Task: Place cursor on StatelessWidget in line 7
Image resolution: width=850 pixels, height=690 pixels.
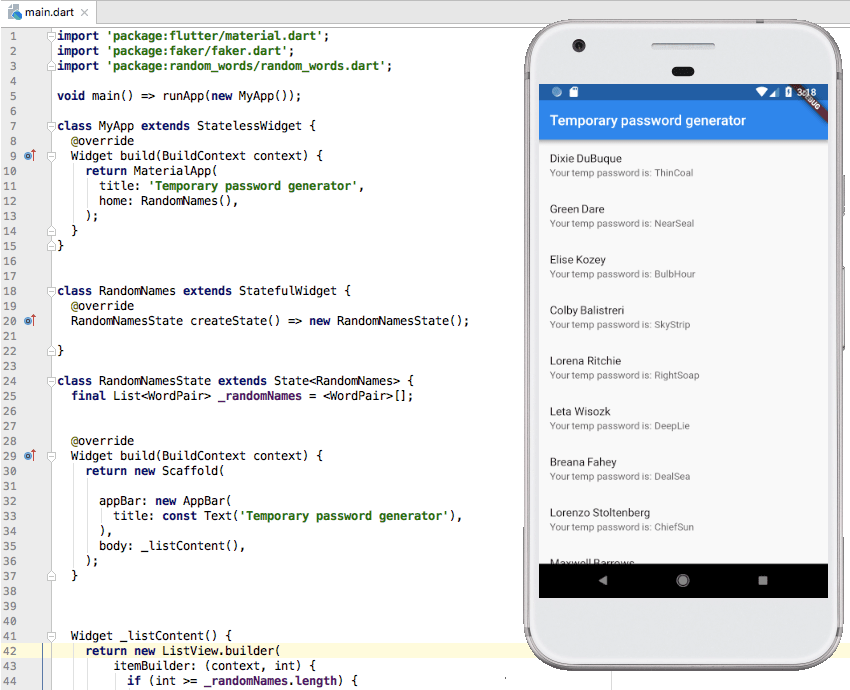Action: point(249,126)
